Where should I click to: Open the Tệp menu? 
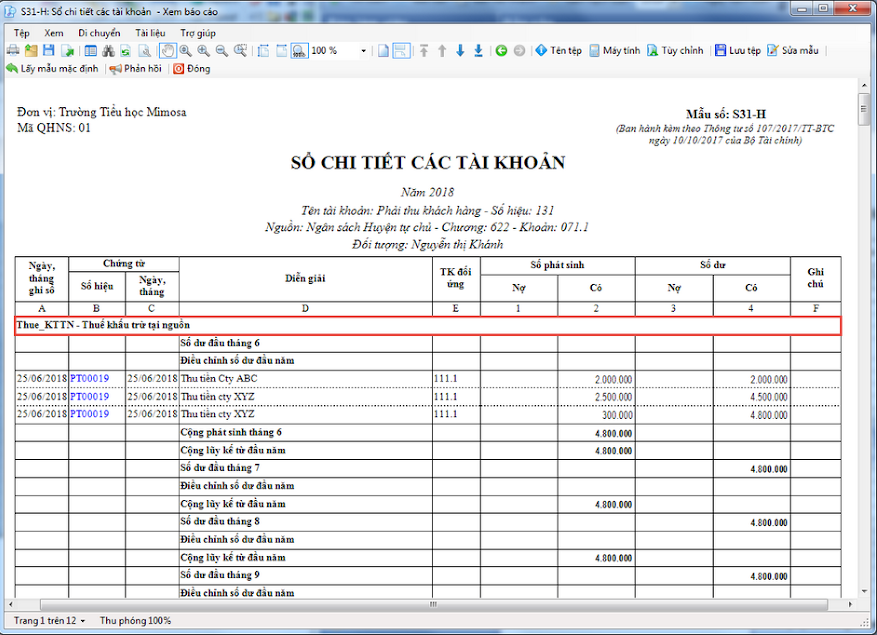[x=22, y=33]
